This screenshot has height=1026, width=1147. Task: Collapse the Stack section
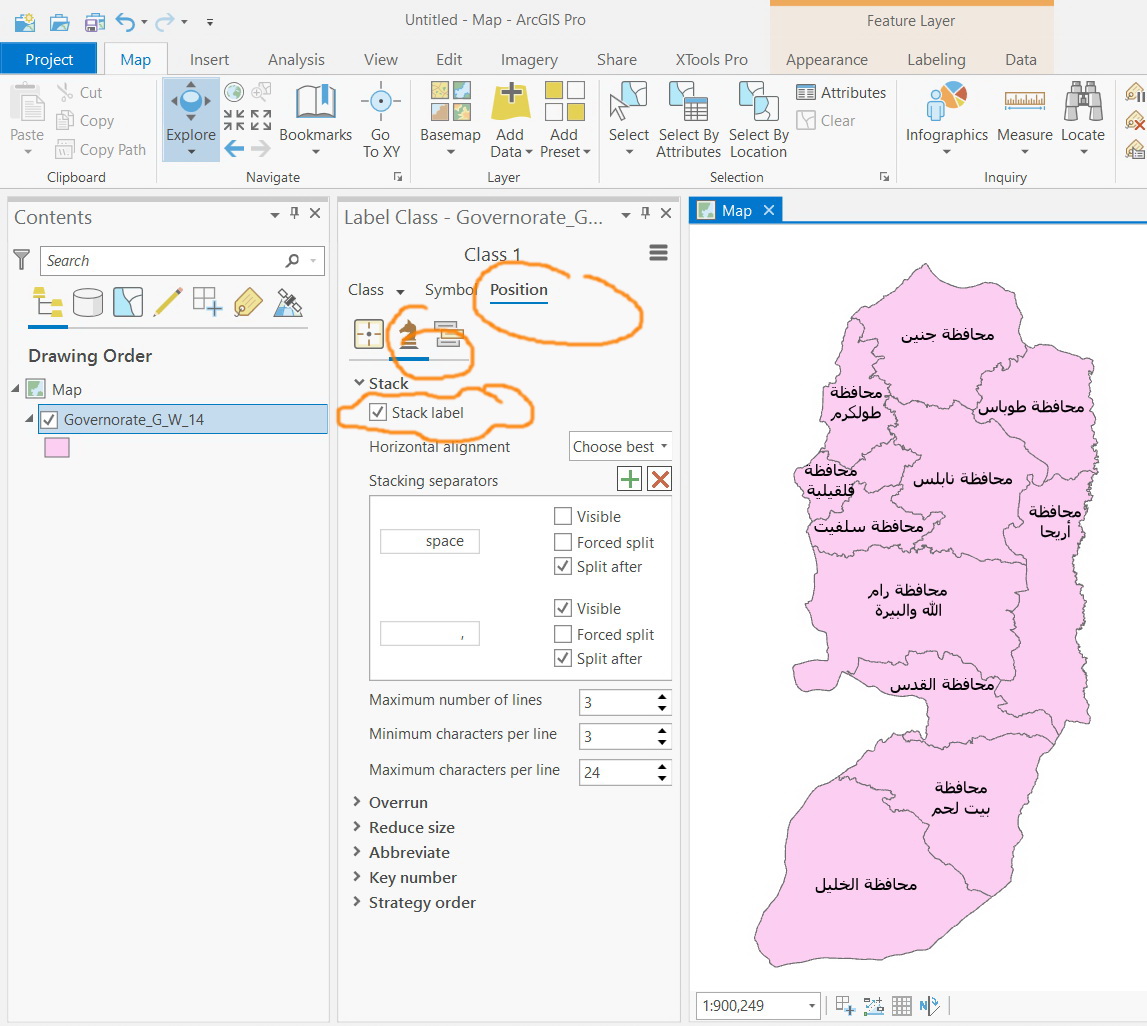click(359, 382)
